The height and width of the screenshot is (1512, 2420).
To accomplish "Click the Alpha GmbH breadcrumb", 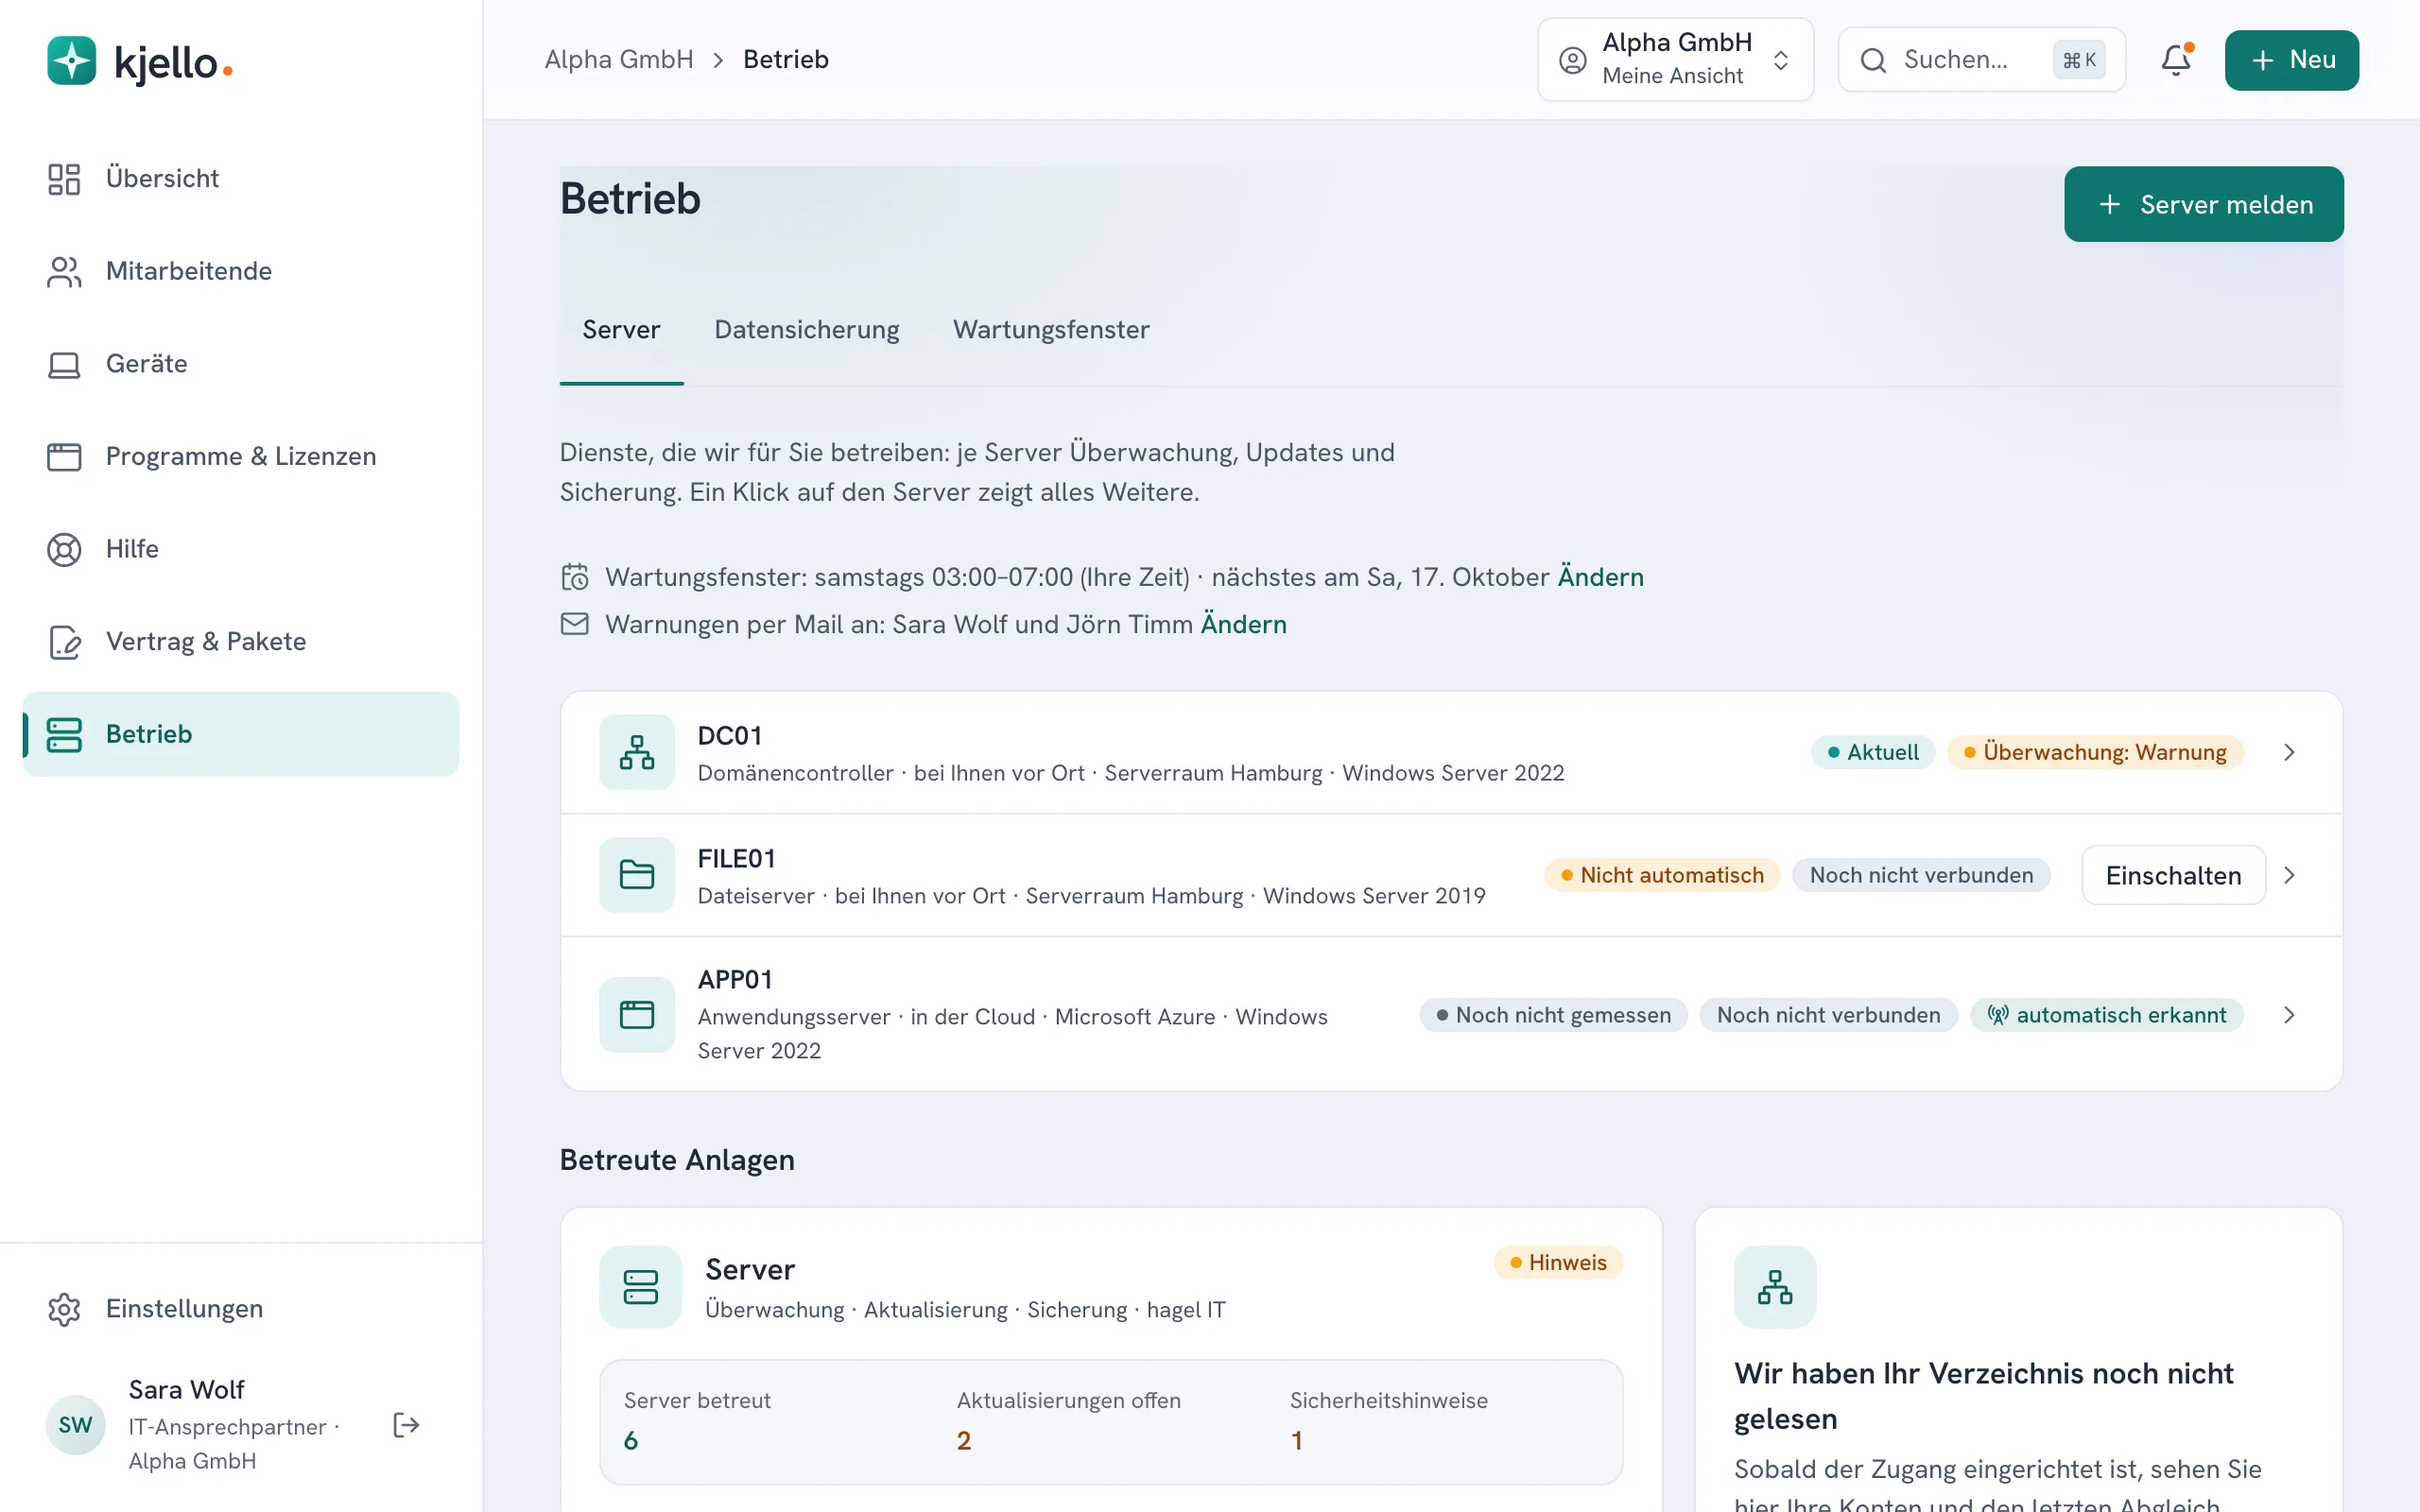I will [619, 60].
